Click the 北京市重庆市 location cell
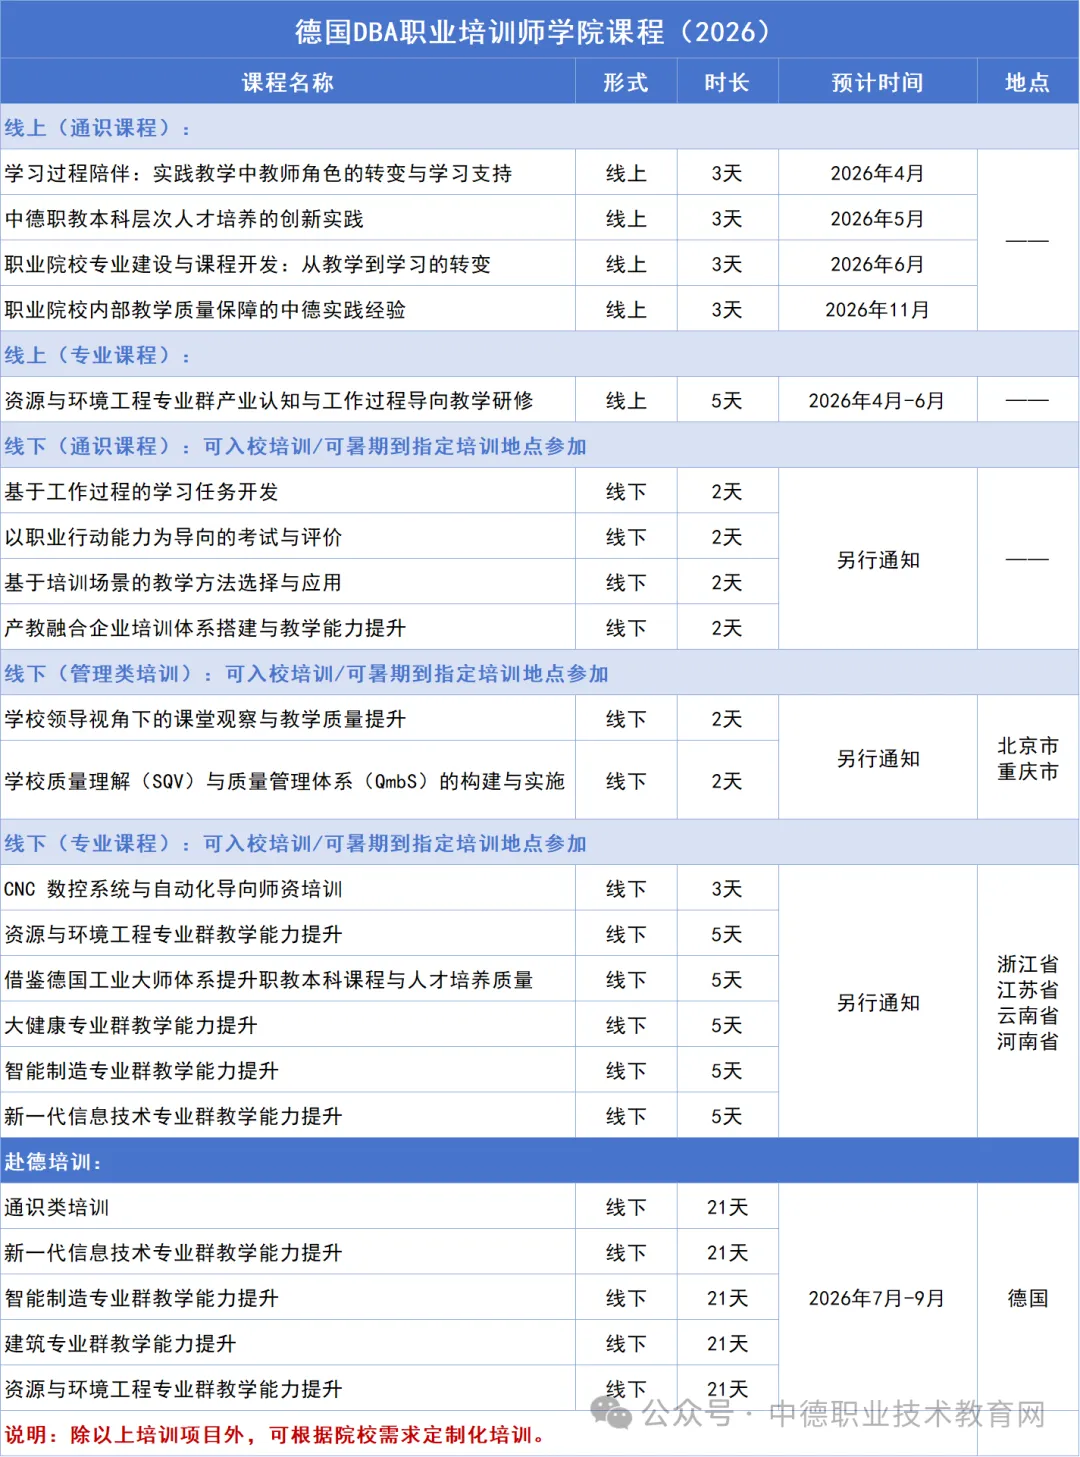The width and height of the screenshot is (1080, 1457). 1026,758
